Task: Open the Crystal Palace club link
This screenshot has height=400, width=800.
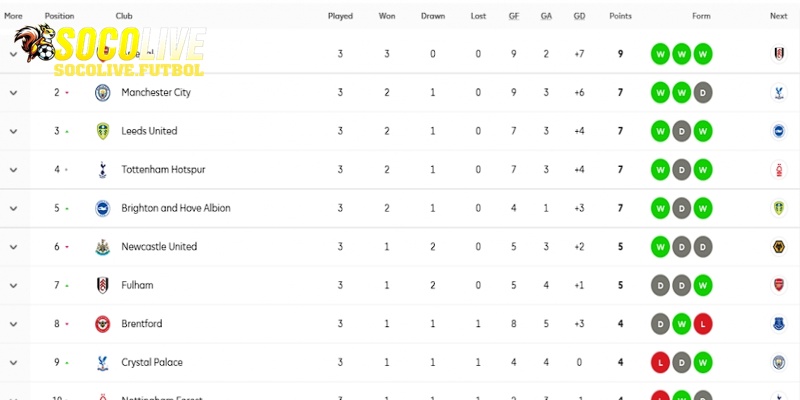Action: 152,362
